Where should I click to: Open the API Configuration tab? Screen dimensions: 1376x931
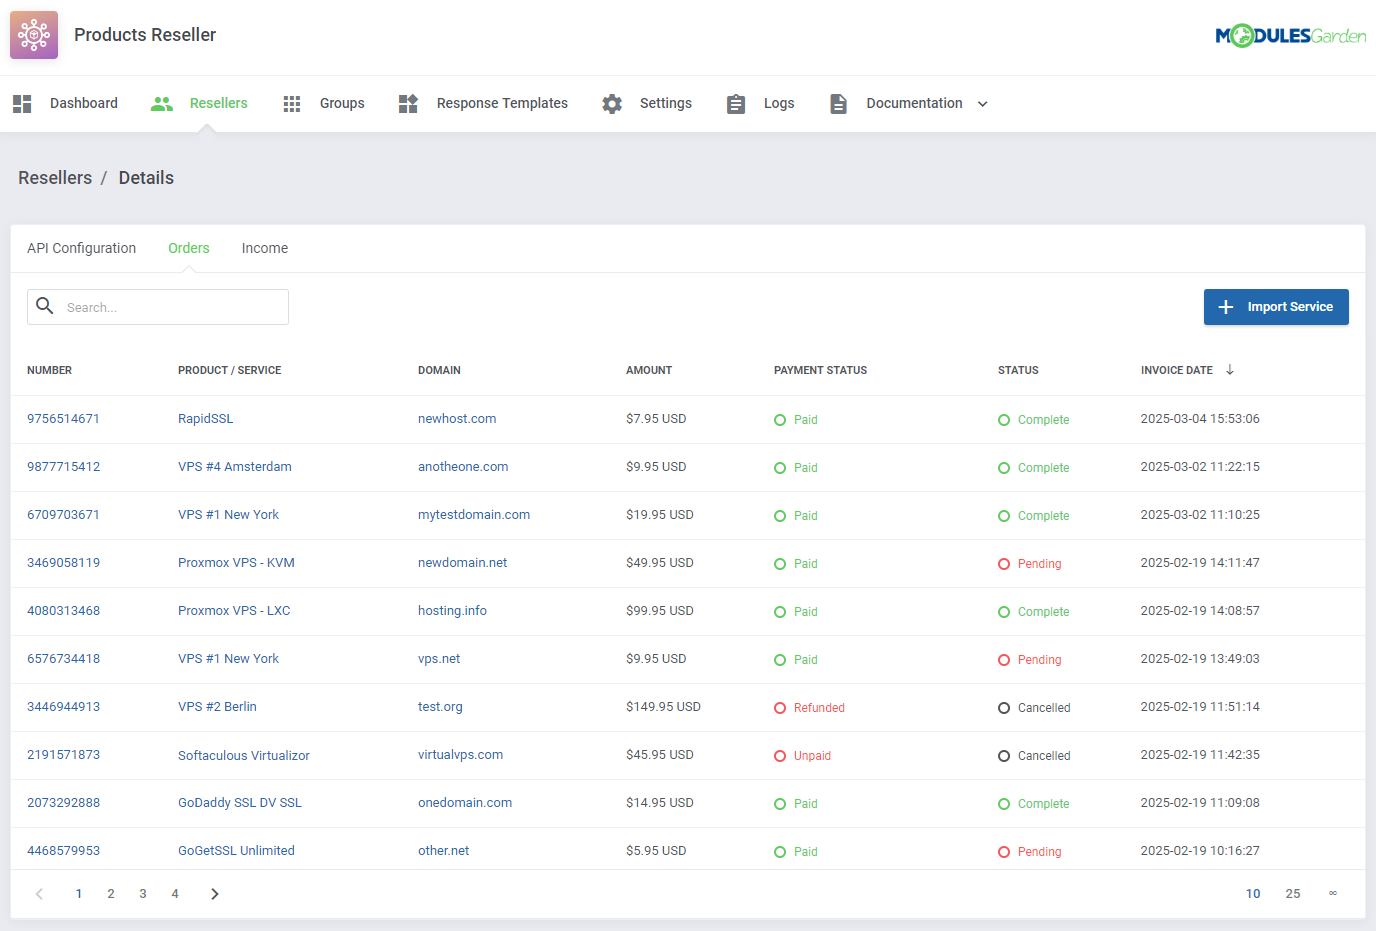pos(81,248)
